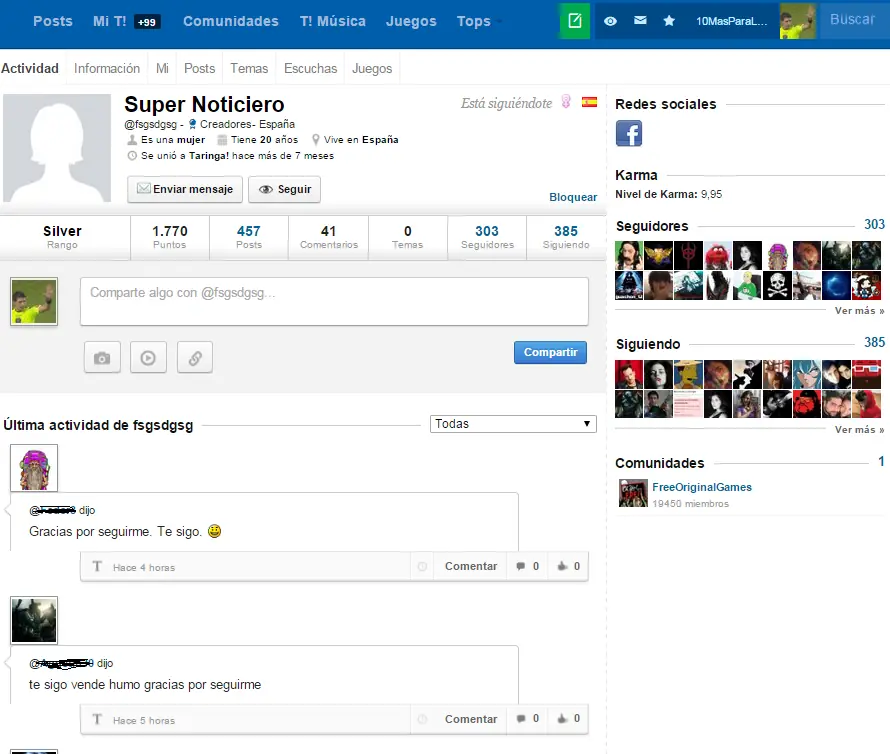The width and height of the screenshot is (890, 754).
Task: Open the 10MasParaL user menu
Action: tap(732, 22)
